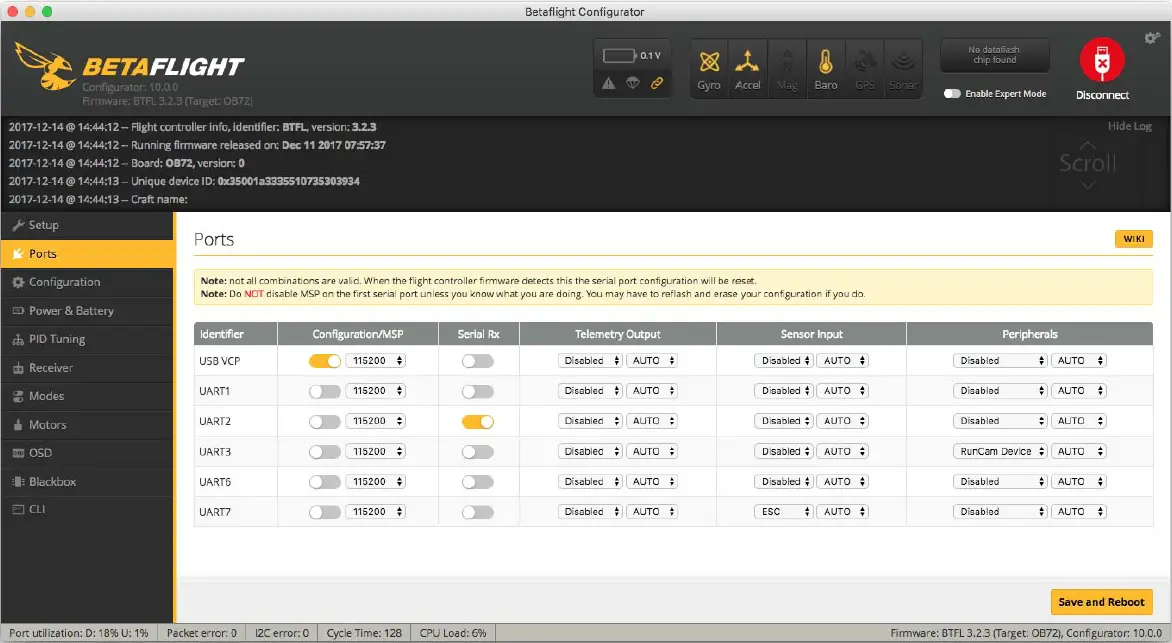Click Save and Reboot button
This screenshot has width=1172, height=643.
(x=1101, y=602)
